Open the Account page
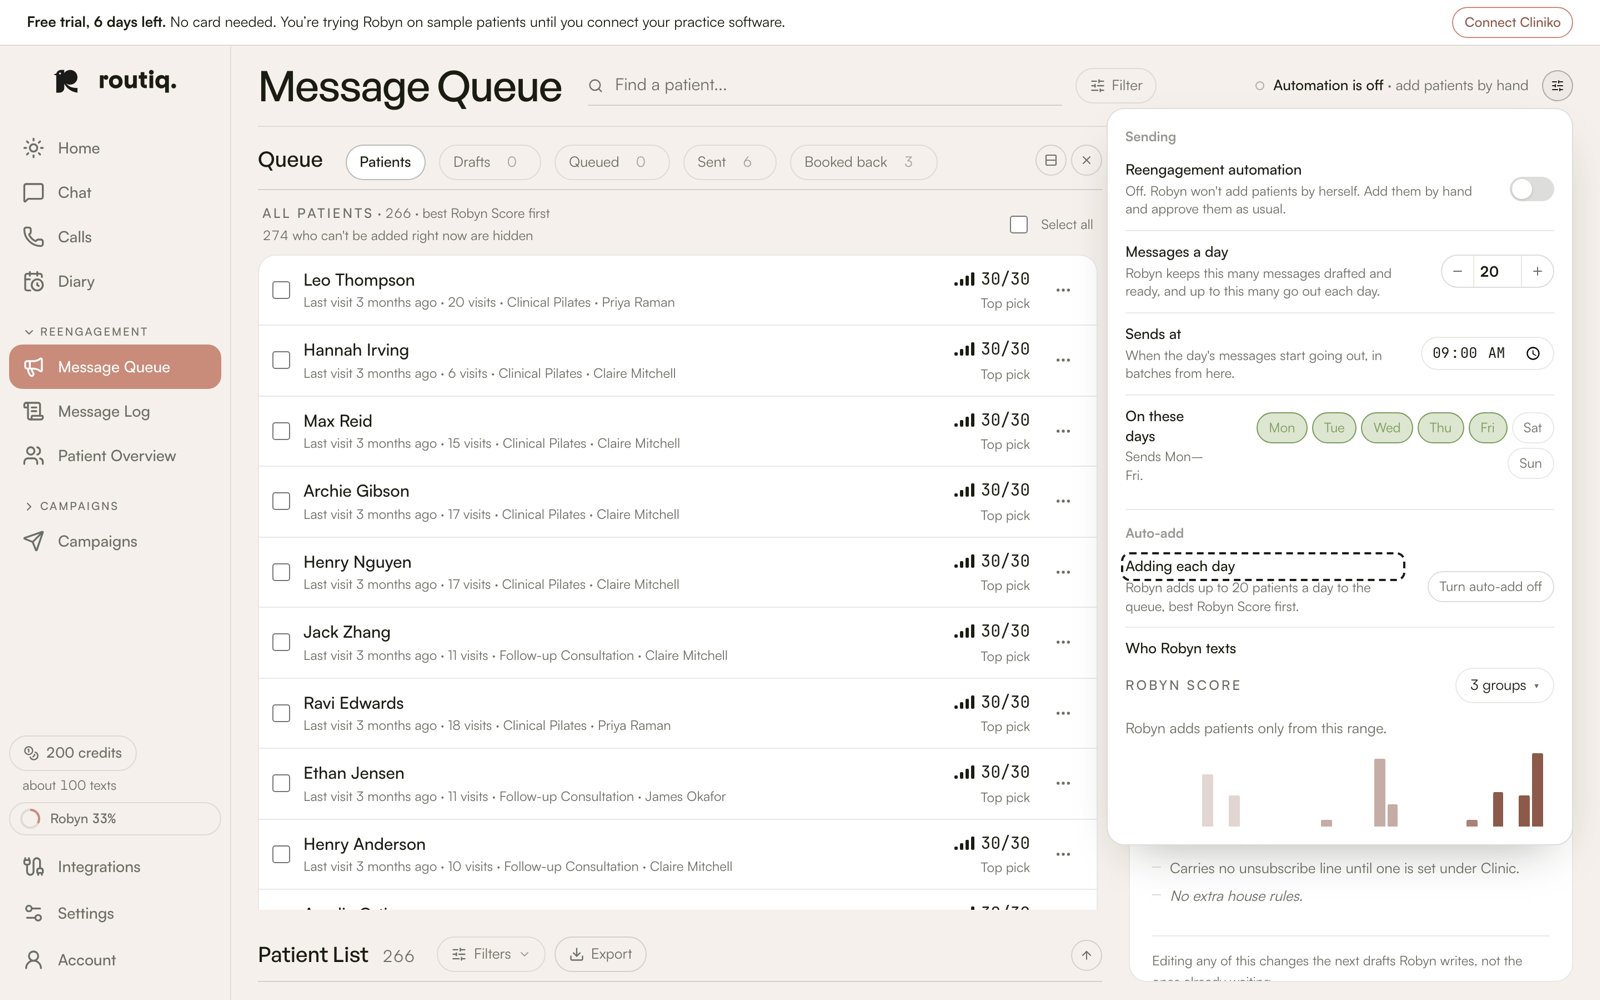Viewport: 1600px width, 1000px height. pos(115,960)
